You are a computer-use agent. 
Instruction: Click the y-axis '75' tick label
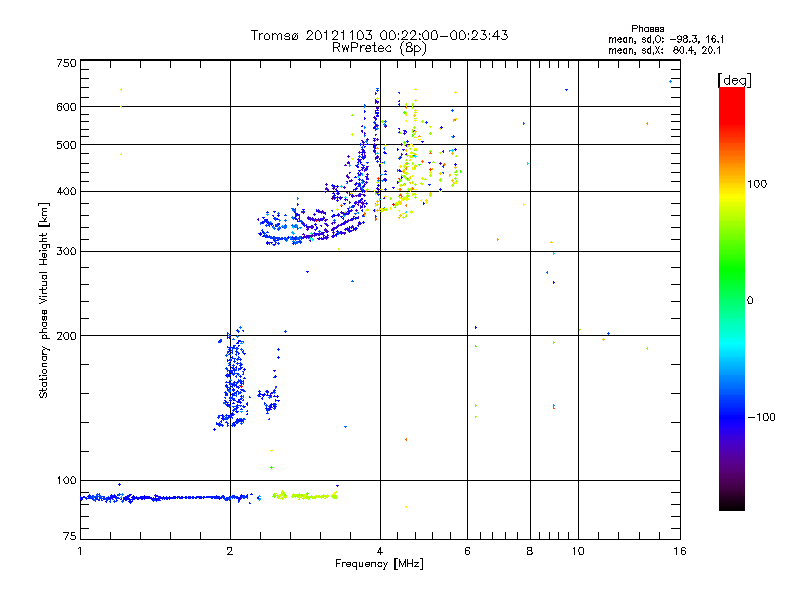[x=70, y=536]
